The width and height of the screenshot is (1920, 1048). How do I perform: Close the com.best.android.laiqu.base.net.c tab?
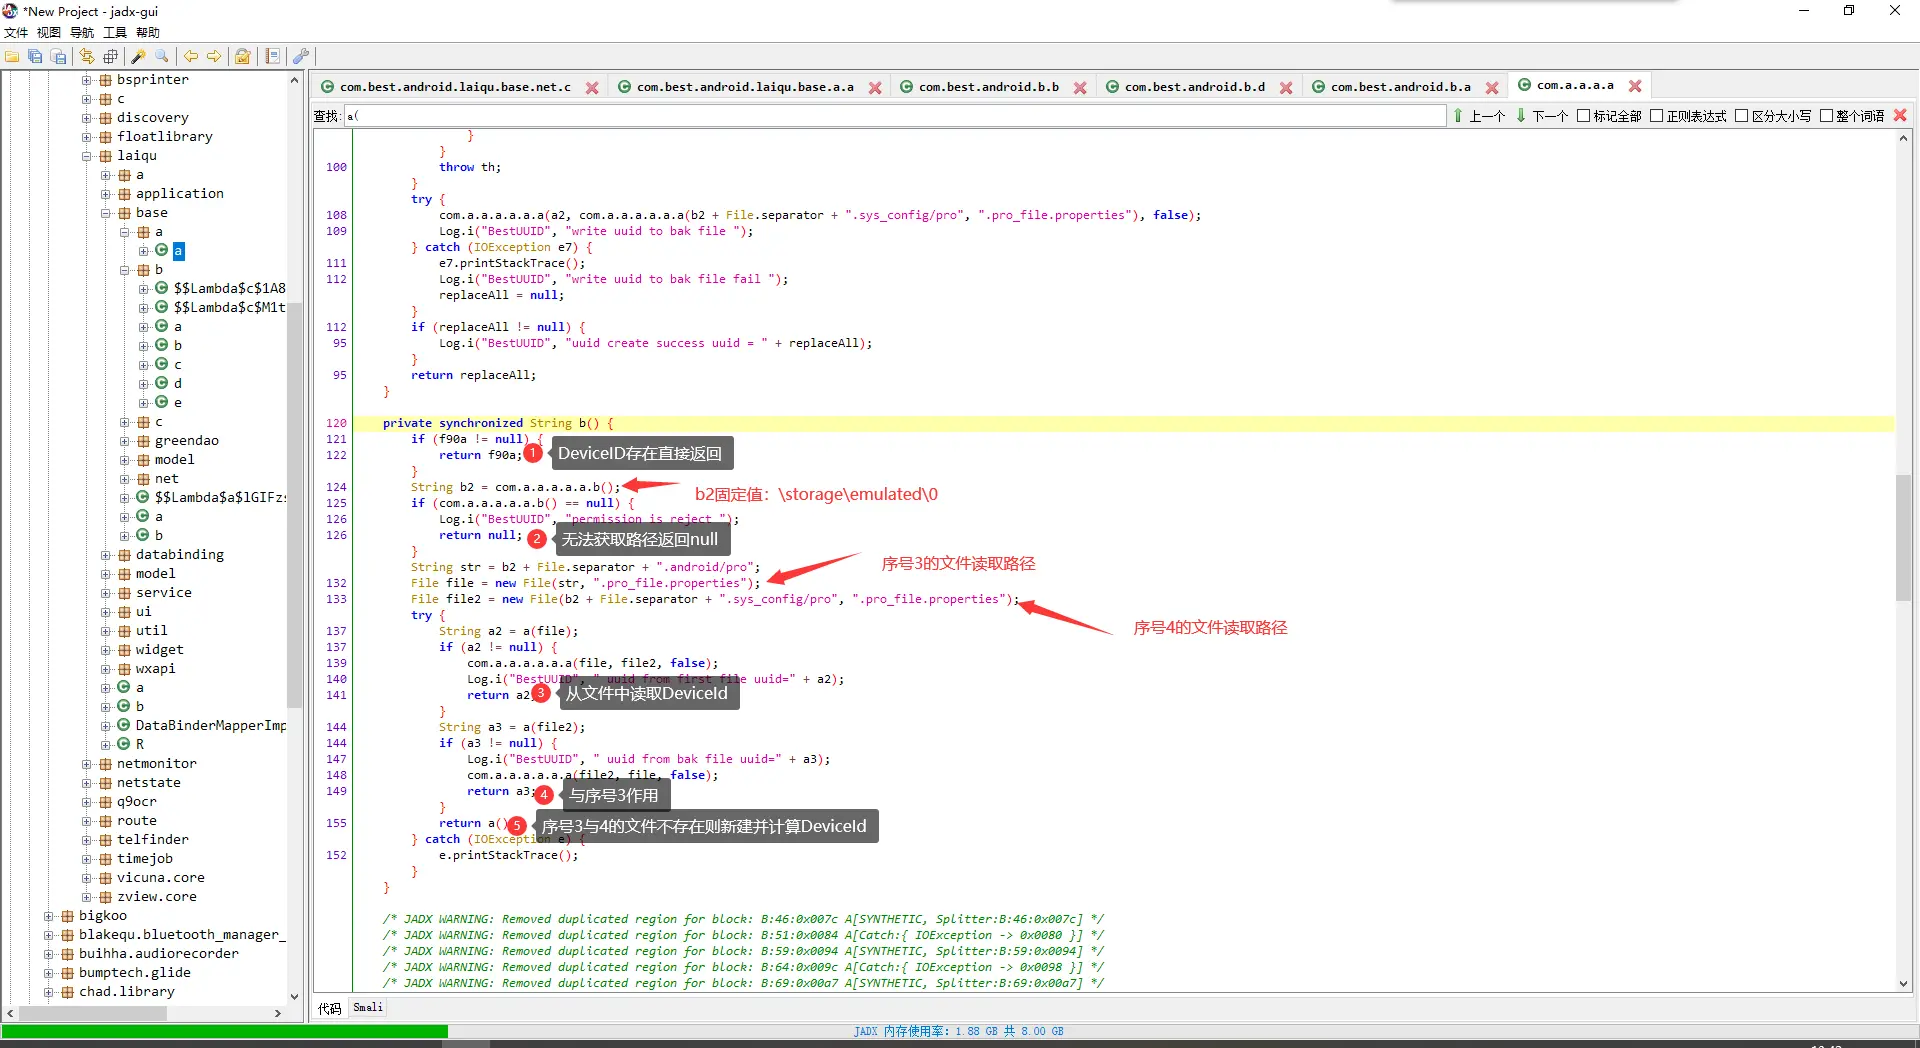pos(592,88)
